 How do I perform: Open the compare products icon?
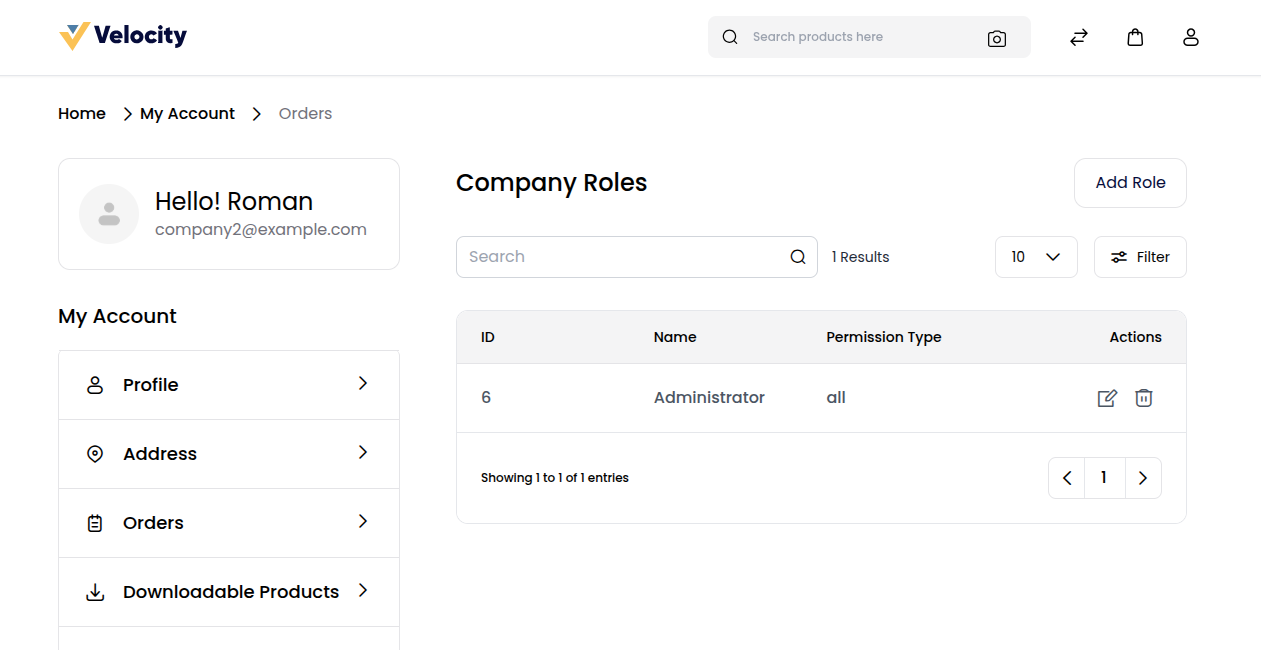click(1078, 37)
